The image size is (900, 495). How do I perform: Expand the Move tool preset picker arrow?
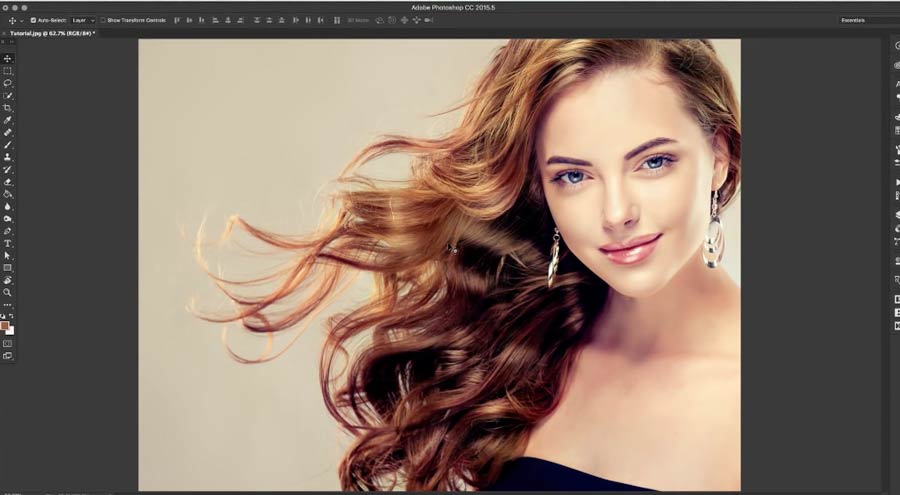tap(21, 20)
